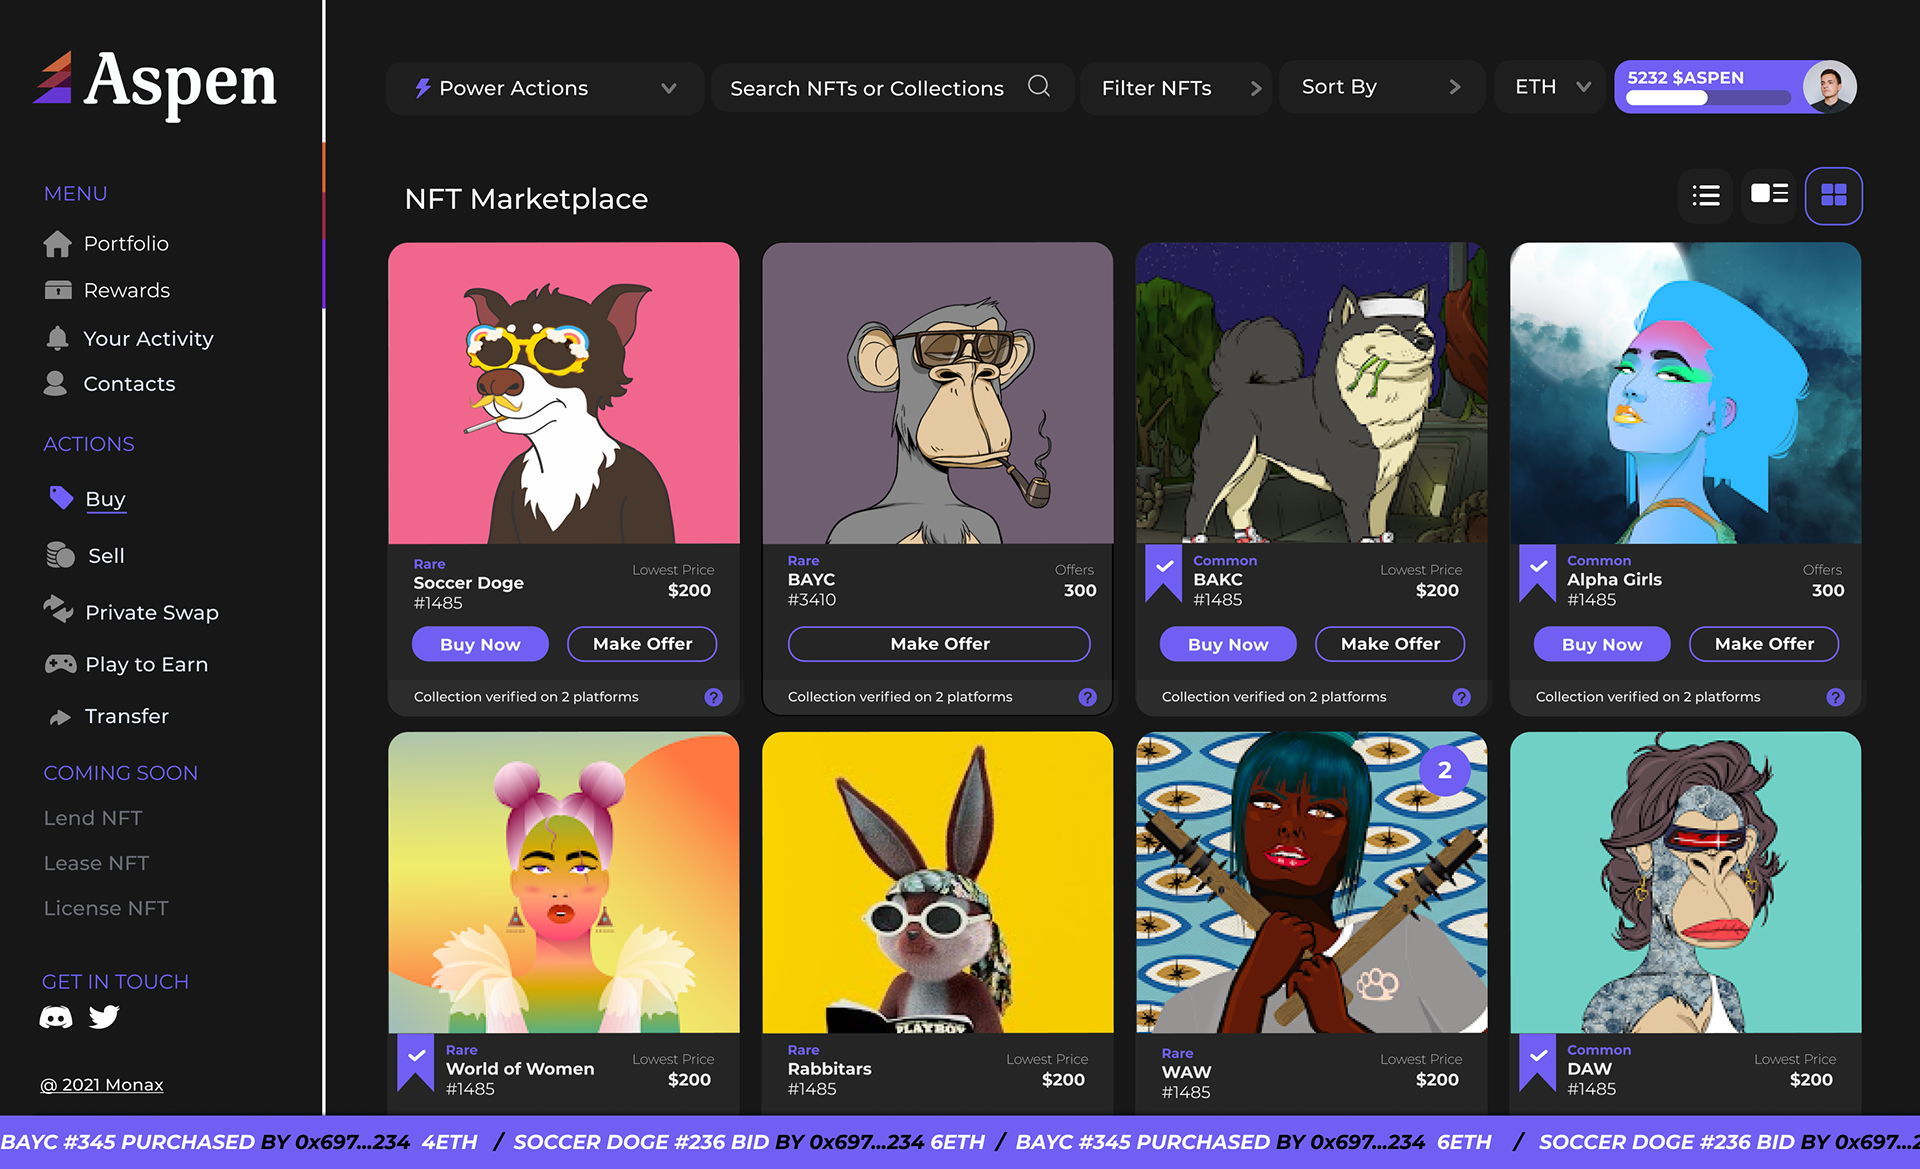Click the Play to Earn gamepad icon
Image resolution: width=1920 pixels, height=1169 pixels.
click(60, 664)
